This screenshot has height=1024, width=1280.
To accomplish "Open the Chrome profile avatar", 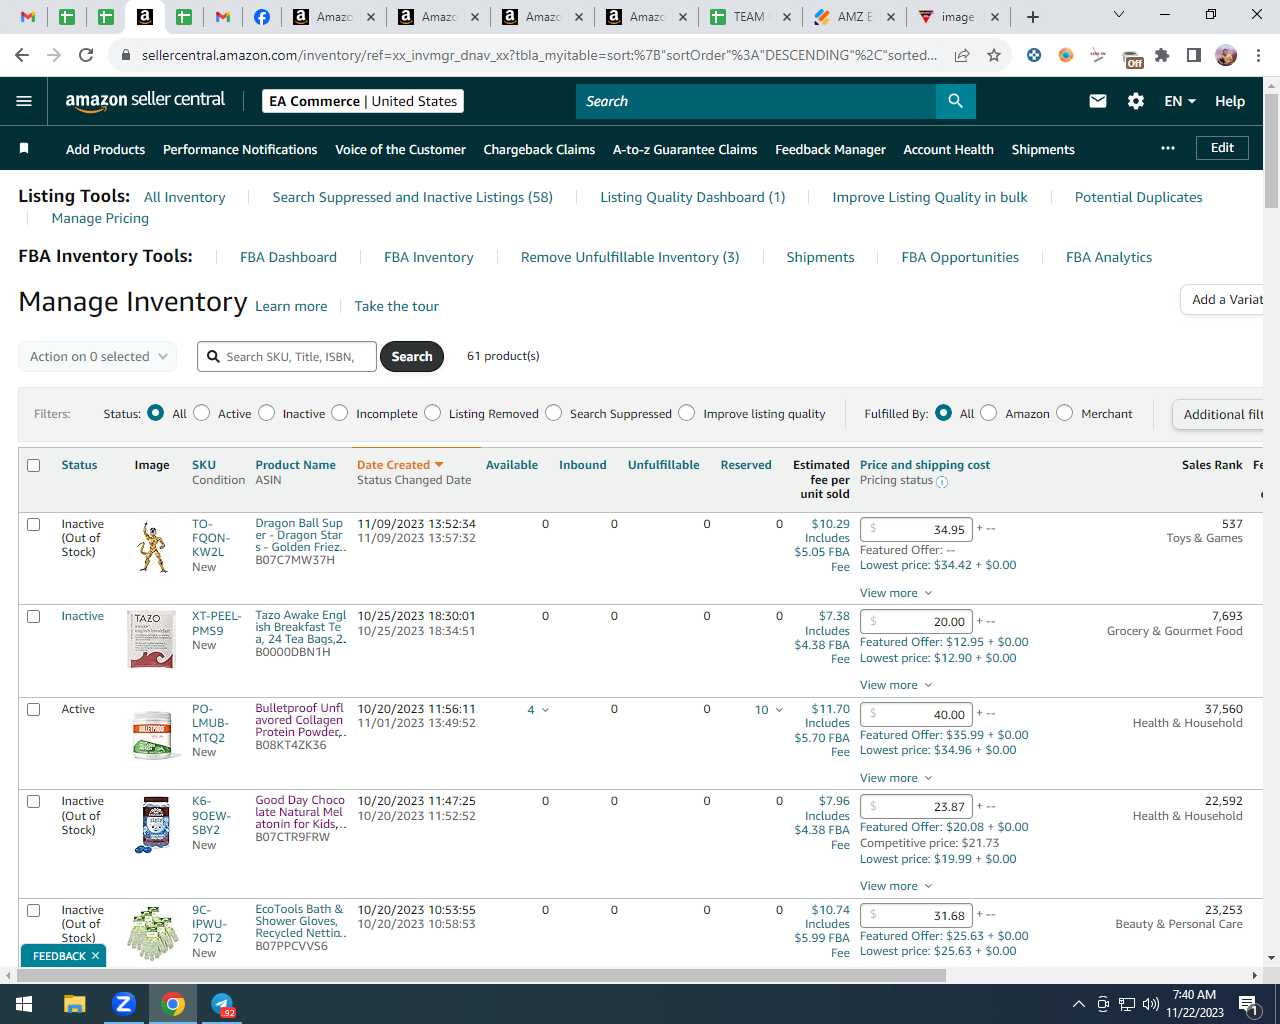I will pyautogui.click(x=1226, y=55).
